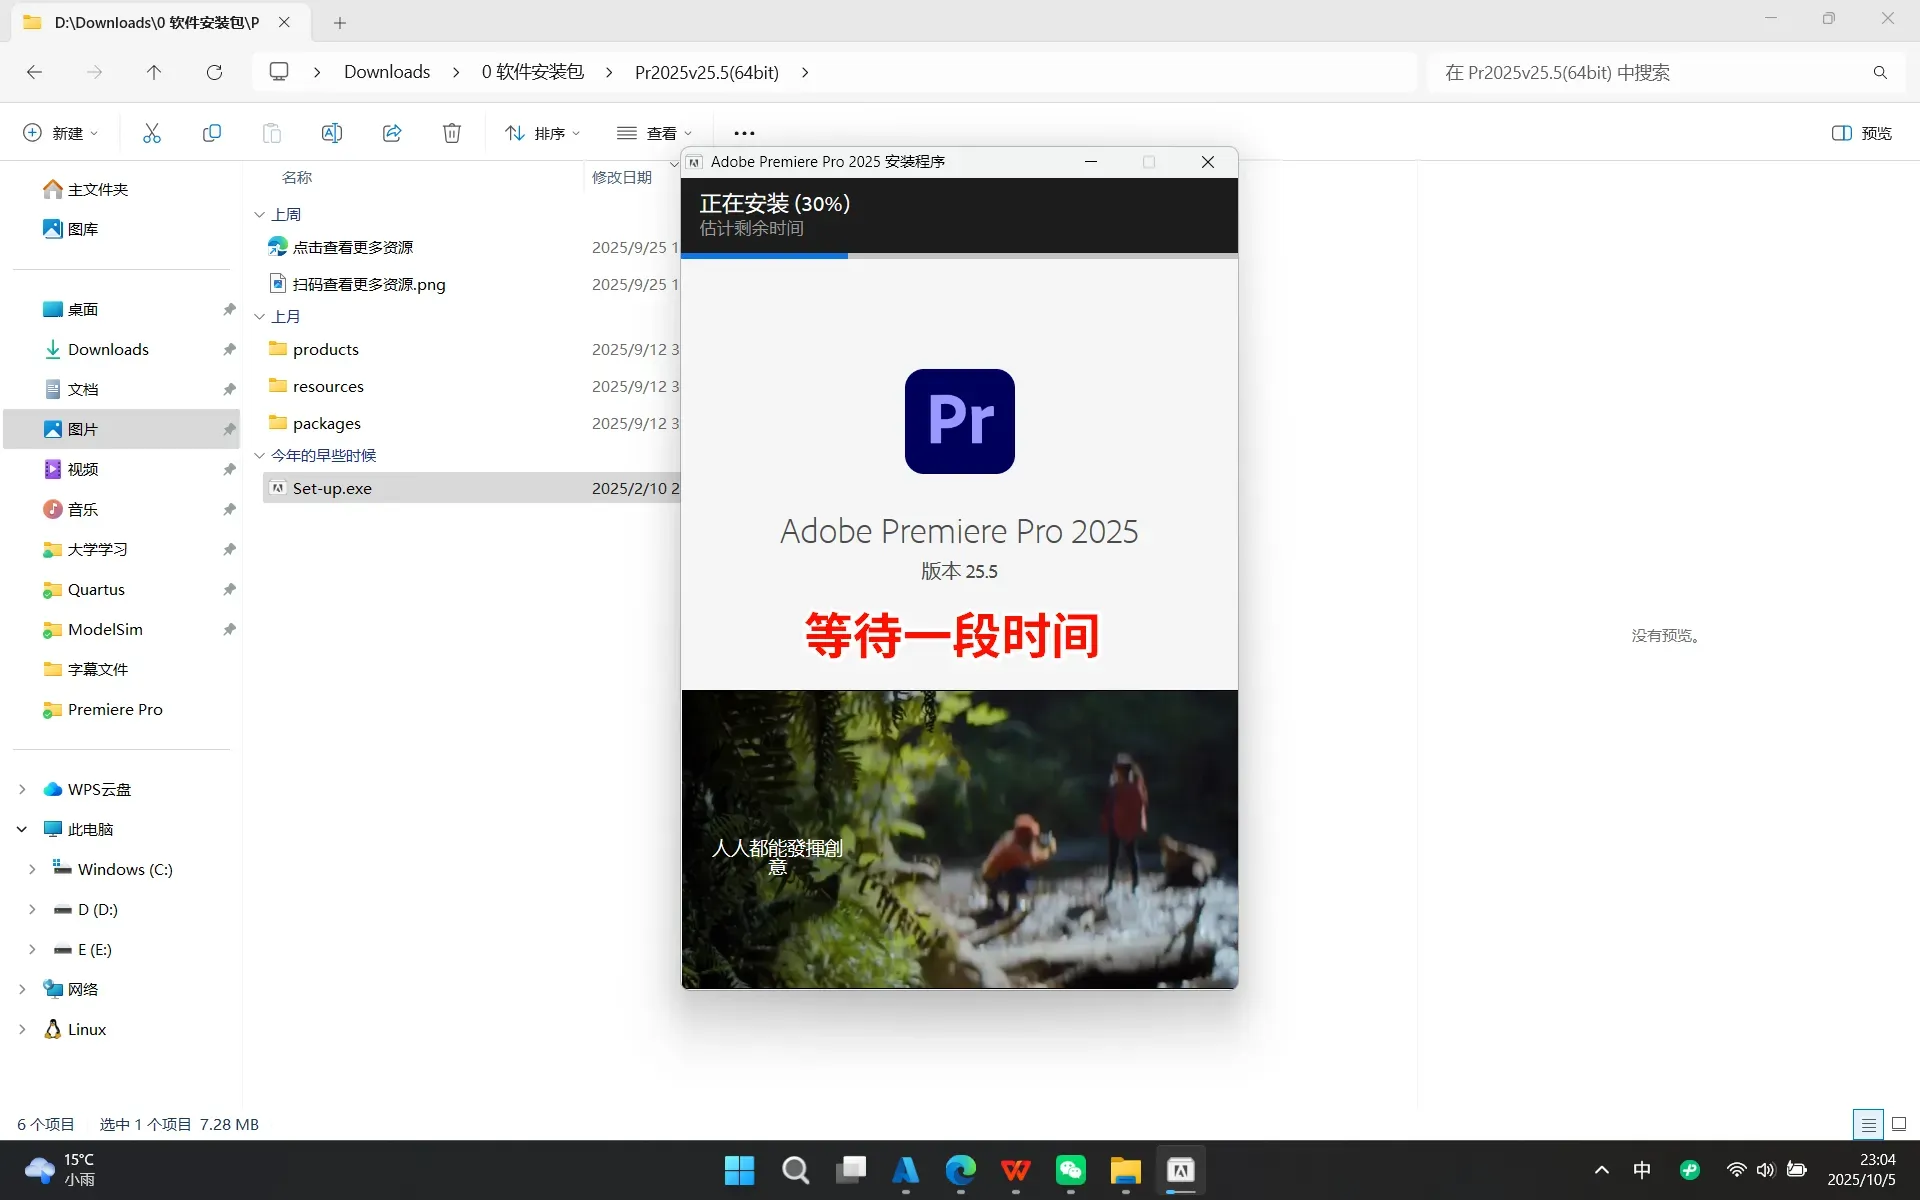Click Downloads in the breadcrumb path
Image resolution: width=1920 pixels, height=1200 pixels.
coord(387,72)
